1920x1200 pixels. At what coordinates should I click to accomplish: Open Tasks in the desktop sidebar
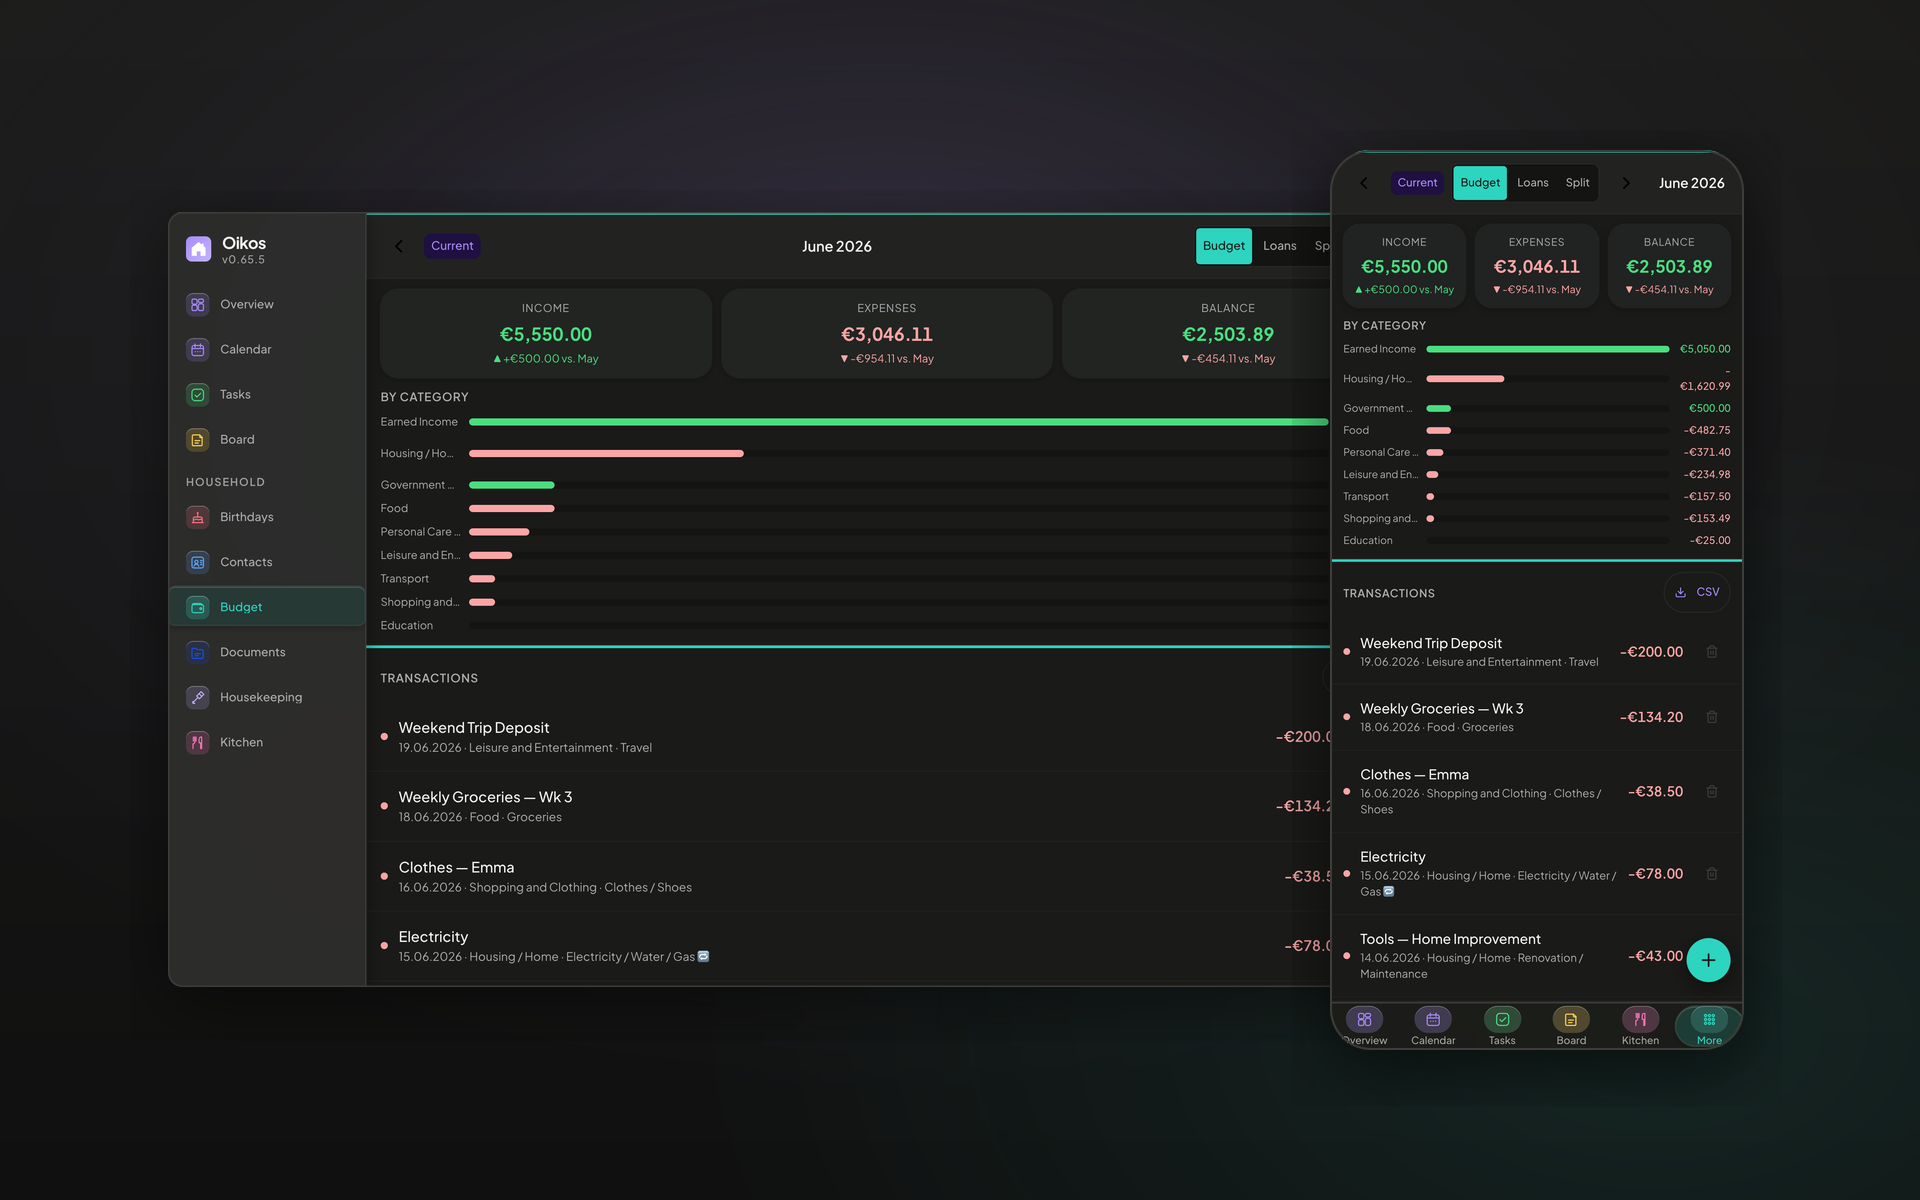point(266,394)
